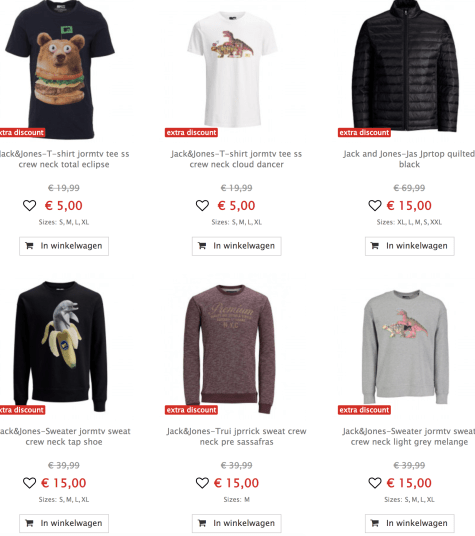Favorite the bear burger T-shirt with the heart
Screen dimensions: 475x536
point(29,205)
